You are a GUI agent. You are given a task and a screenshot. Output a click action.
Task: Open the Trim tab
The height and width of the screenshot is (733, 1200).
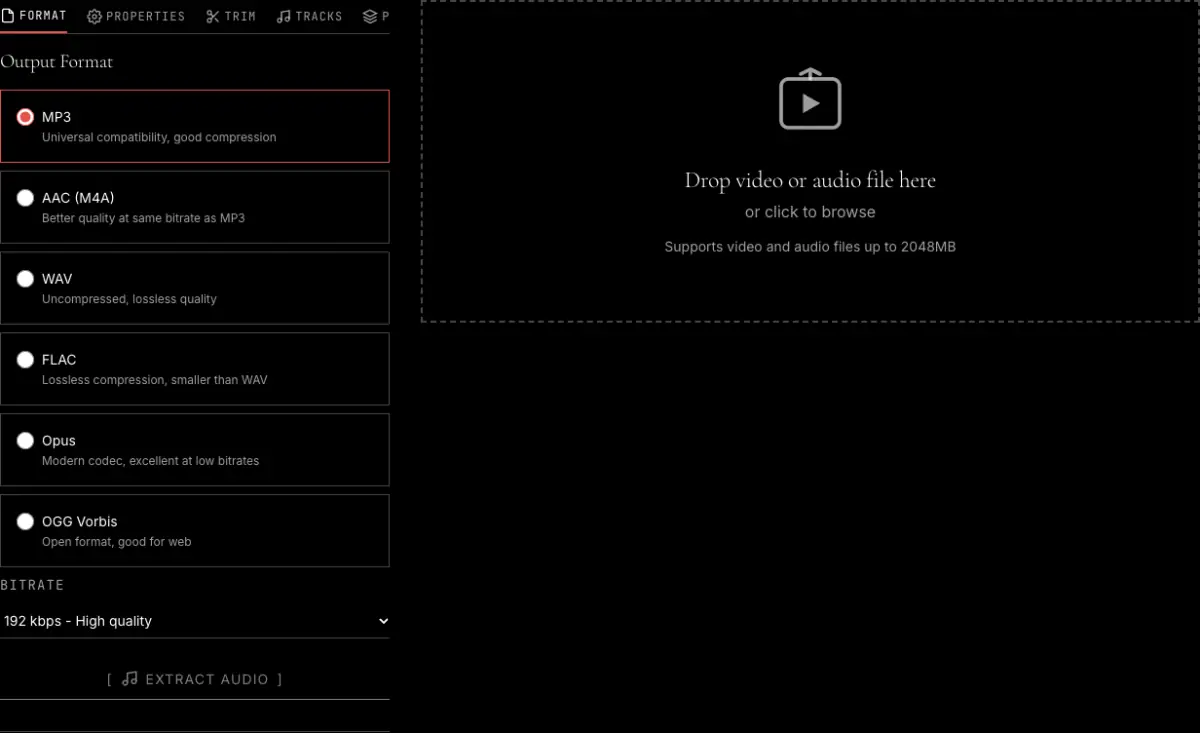[231, 16]
